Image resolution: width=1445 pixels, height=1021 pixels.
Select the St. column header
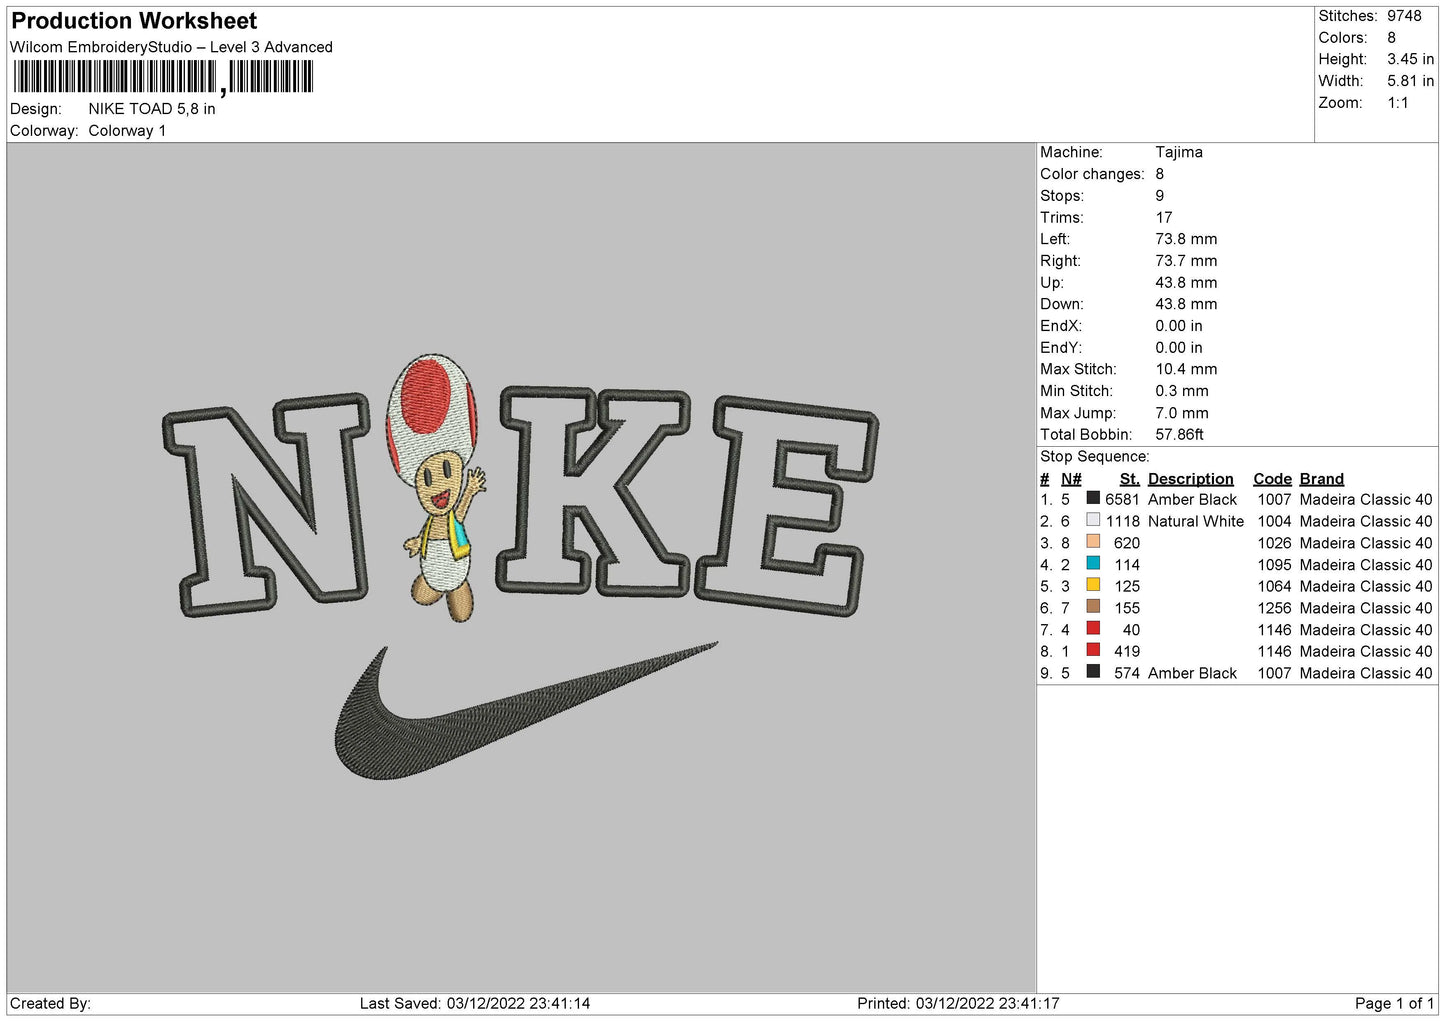[x=1130, y=479]
